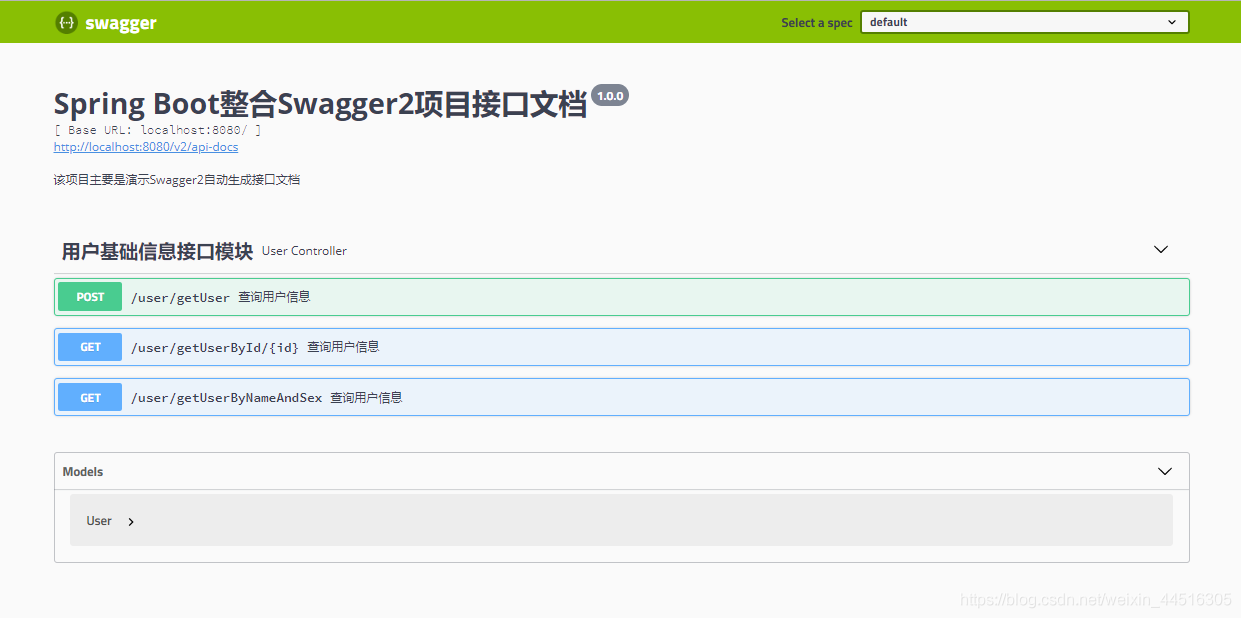This screenshot has width=1241, height=618.
Task: Click the 用户基础信息接口模块 heading
Action: tap(157, 251)
